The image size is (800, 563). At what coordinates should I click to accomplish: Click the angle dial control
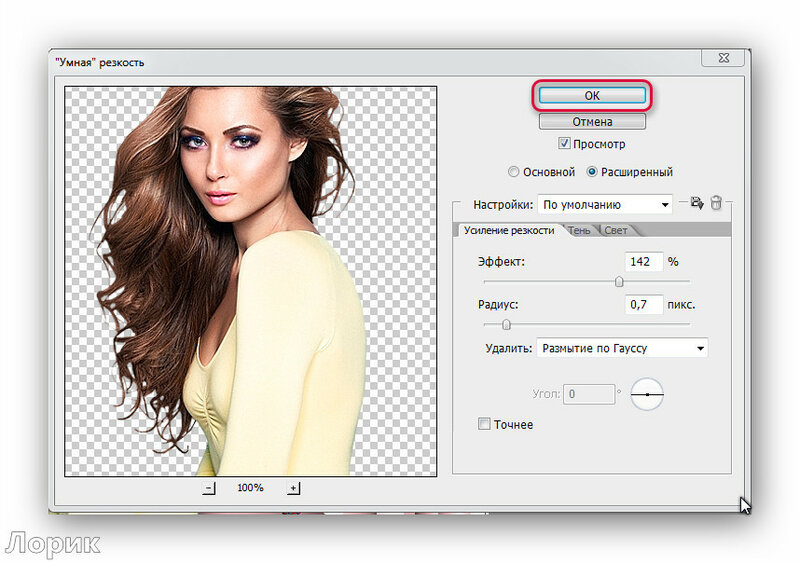[647, 394]
